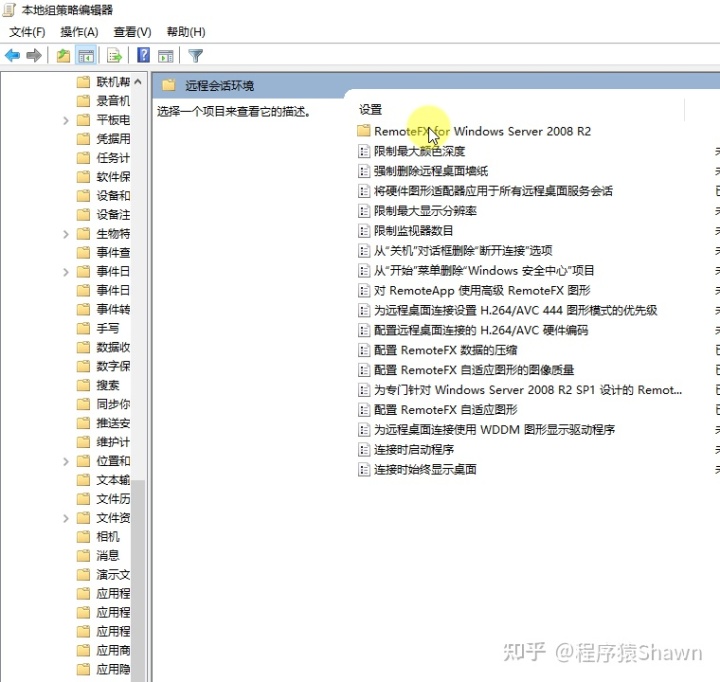Select the 文本输 tree folder
The image size is (720, 682).
point(103,480)
